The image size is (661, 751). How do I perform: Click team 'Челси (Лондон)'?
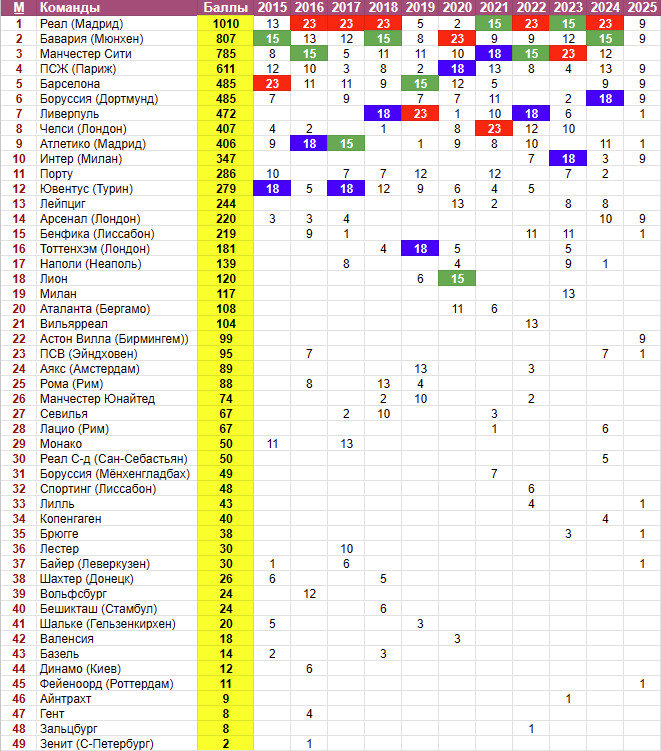[x=83, y=129]
